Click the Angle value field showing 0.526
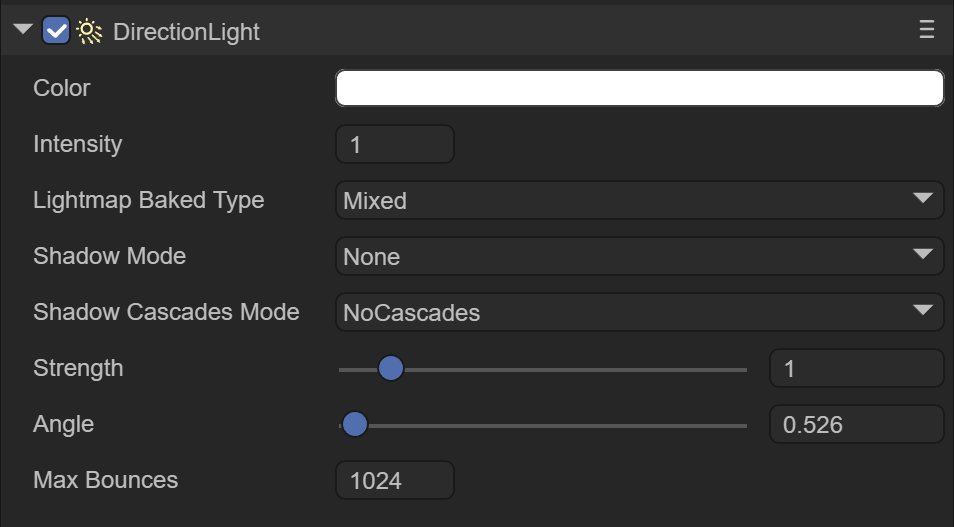The height and width of the screenshot is (527, 954). (856, 425)
